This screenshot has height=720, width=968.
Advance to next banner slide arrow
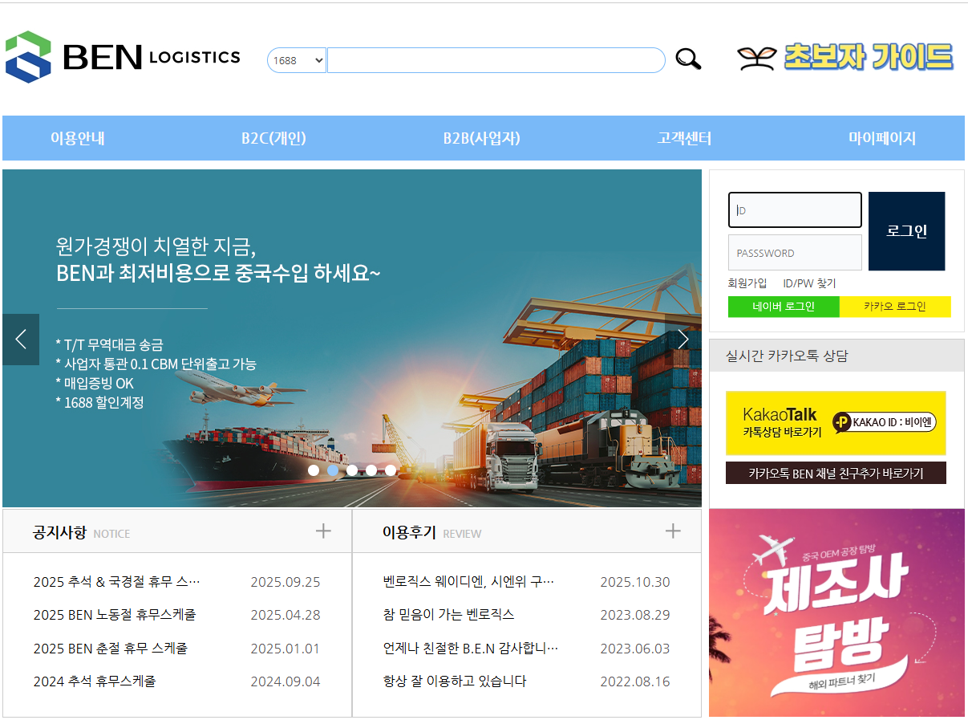tap(683, 339)
